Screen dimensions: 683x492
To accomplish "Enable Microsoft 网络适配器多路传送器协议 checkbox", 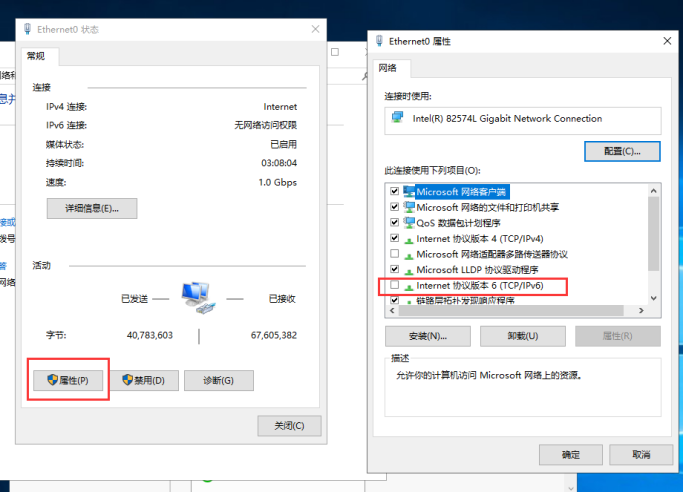I will coord(395,253).
